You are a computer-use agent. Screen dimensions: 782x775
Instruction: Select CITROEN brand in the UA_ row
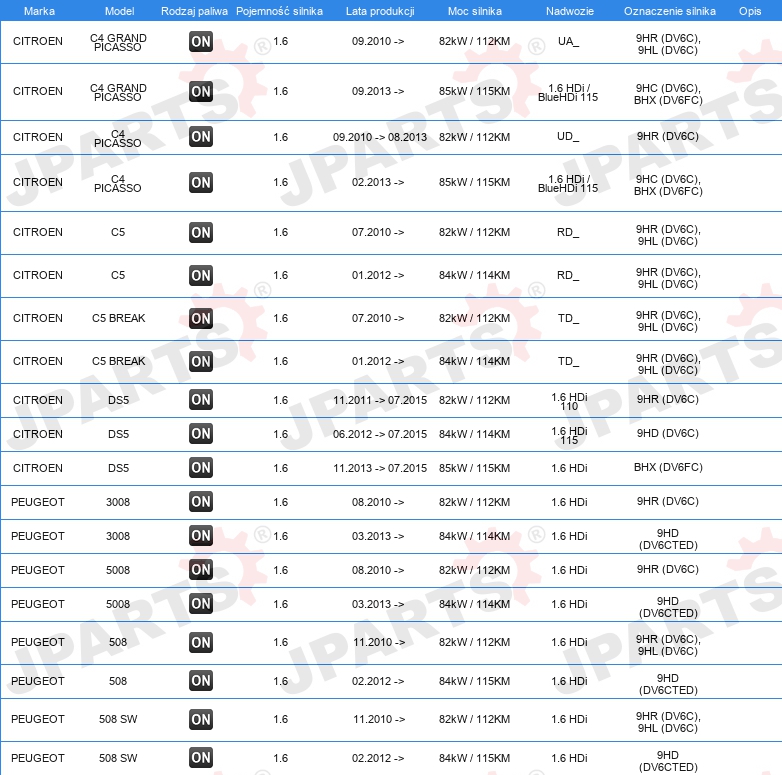38,41
